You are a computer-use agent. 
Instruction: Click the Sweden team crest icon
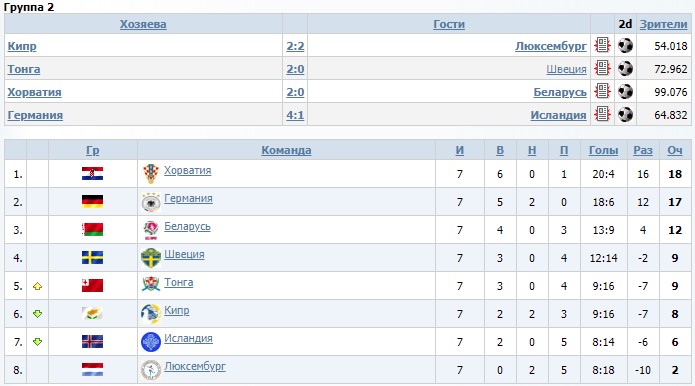pyautogui.click(x=151, y=258)
